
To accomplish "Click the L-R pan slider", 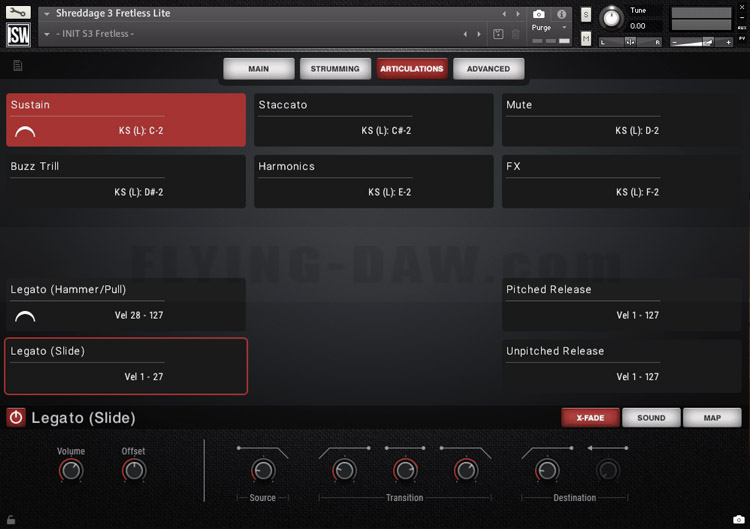I will click(630, 42).
